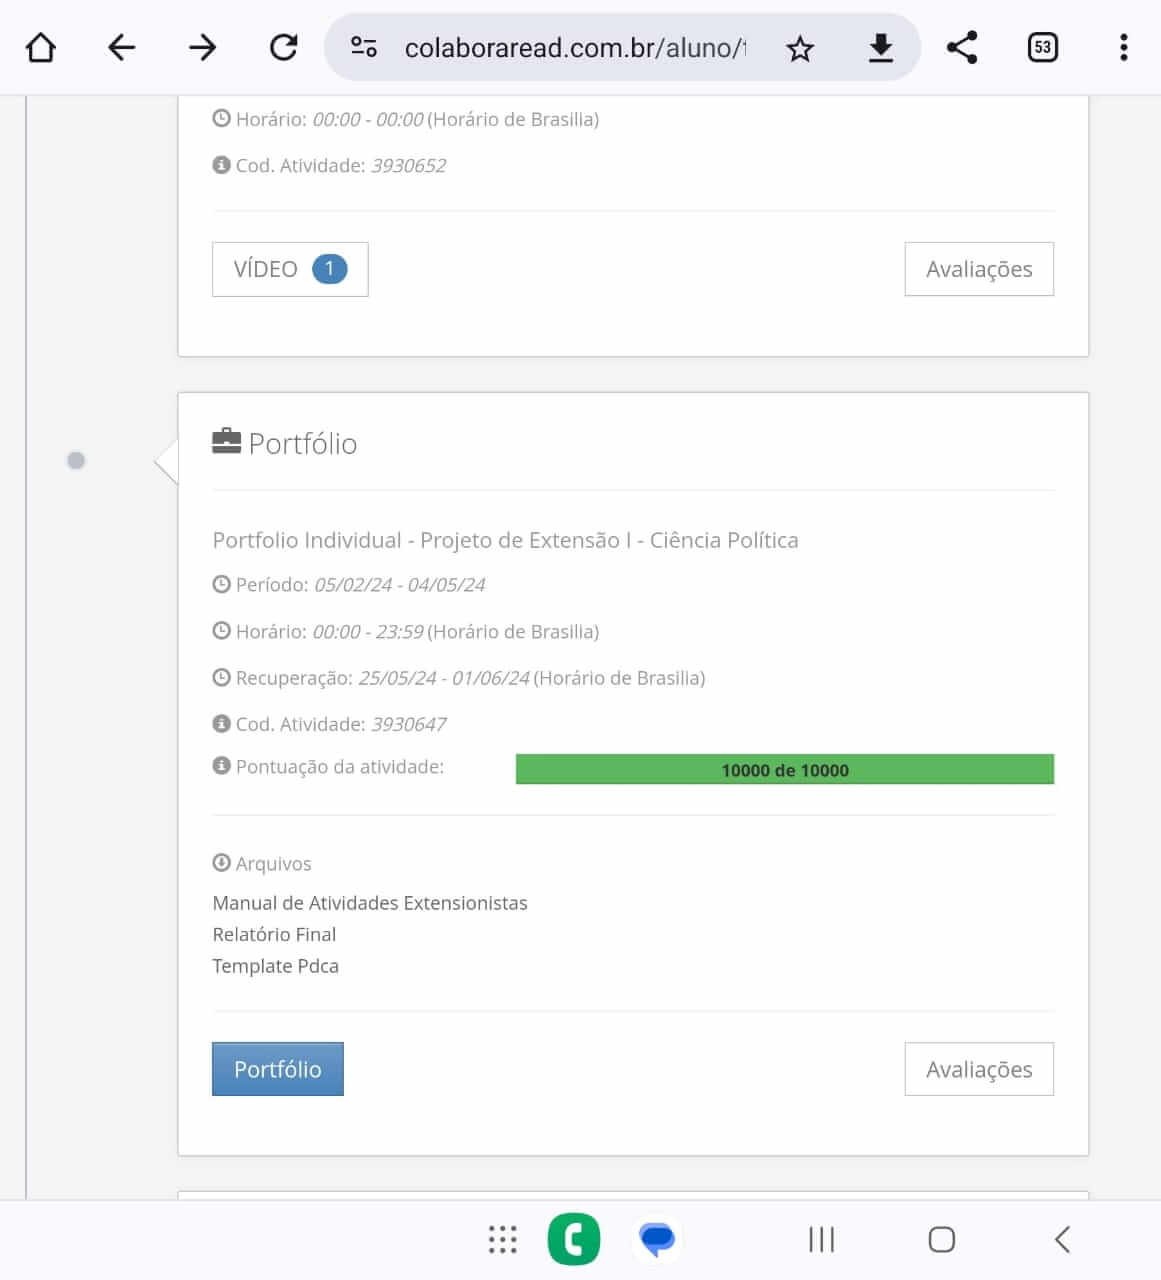Reload the page with refresh icon
Image resolution: width=1161 pixels, height=1280 pixels.
click(284, 47)
